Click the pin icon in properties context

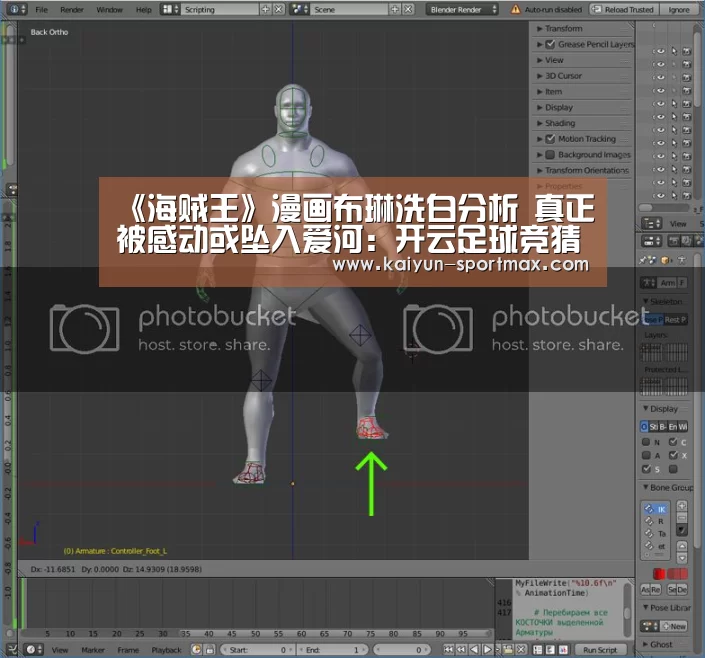point(643,260)
